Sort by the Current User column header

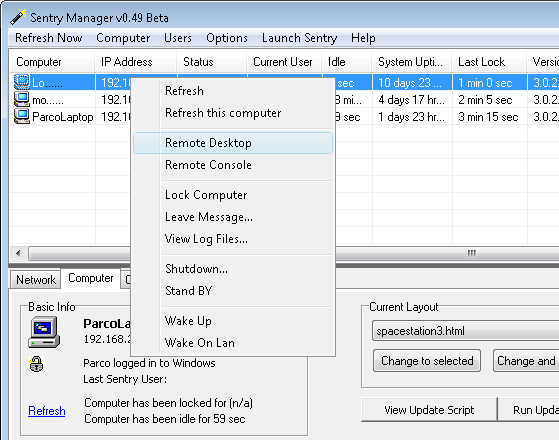pos(284,62)
